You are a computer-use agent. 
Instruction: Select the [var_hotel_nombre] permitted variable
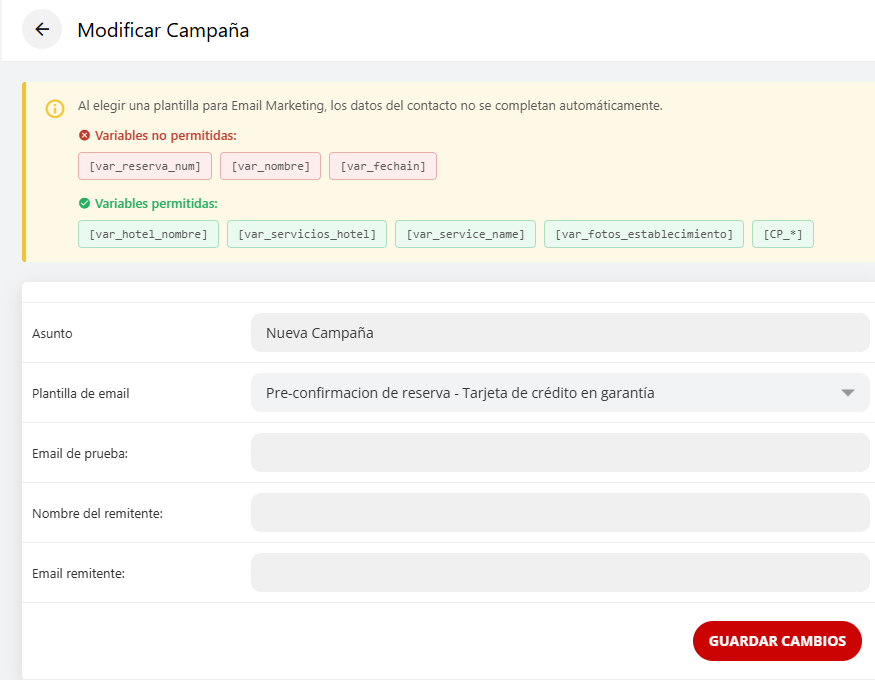148,233
